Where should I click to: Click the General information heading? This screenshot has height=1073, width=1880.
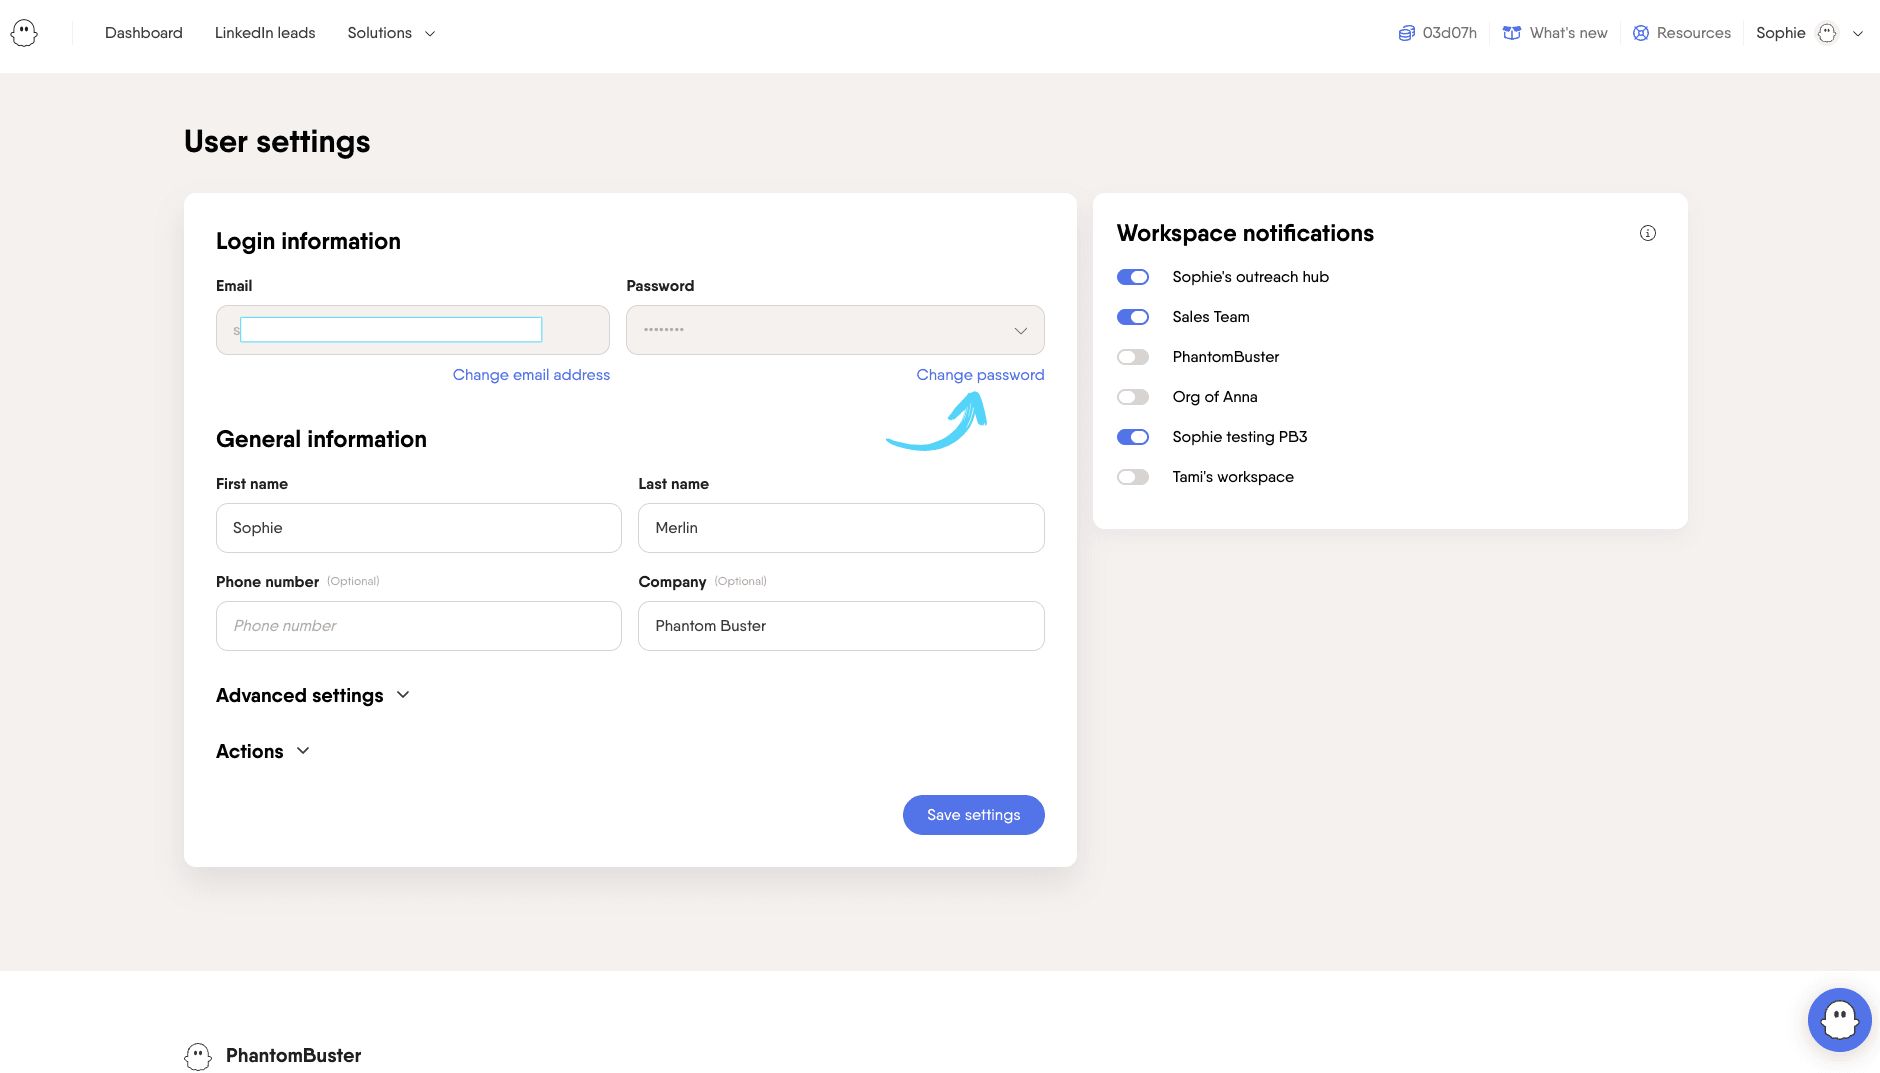[x=321, y=439]
